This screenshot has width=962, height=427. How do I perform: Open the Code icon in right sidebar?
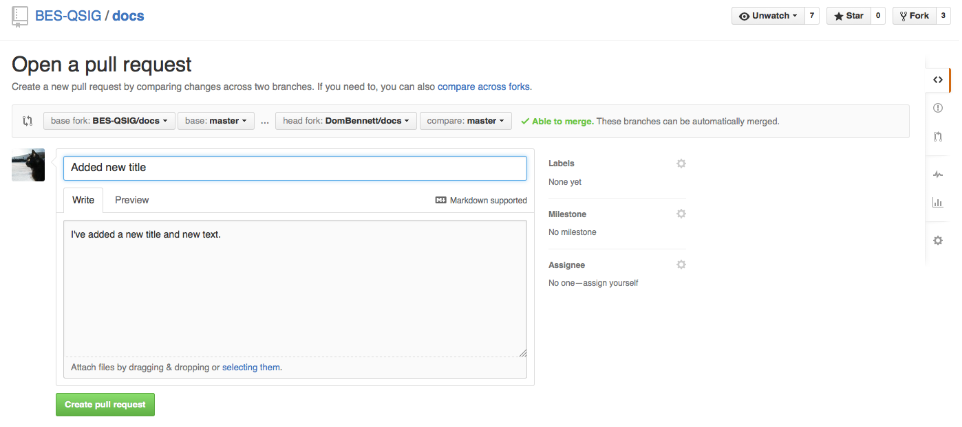(x=937, y=80)
